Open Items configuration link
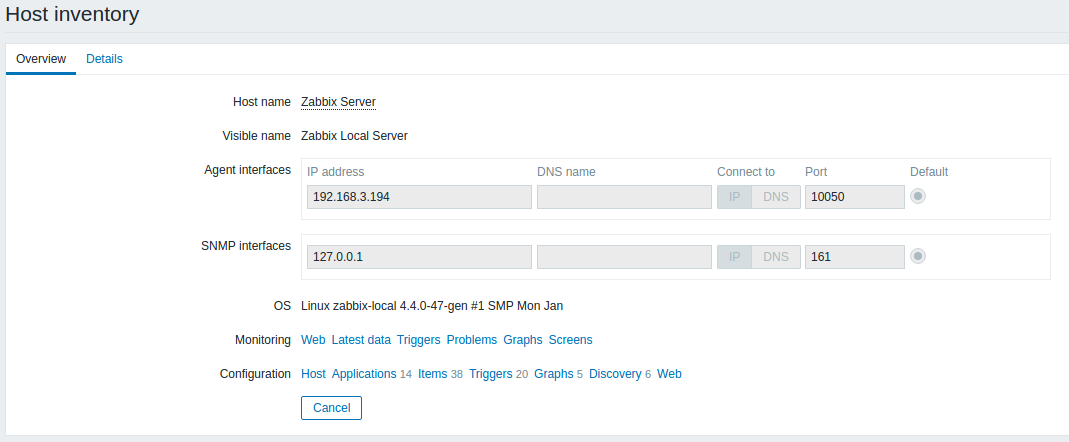The height and width of the screenshot is (442, 1069). coord(432,374)
